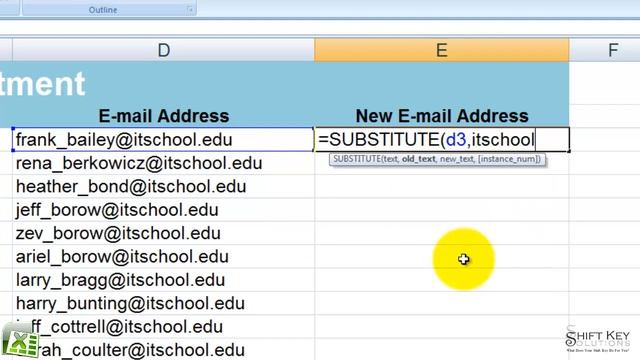This screenshot has height=360, width=640.
Task: Select cell ending cottrell@itschool.edu
Action: click(163, 326)
